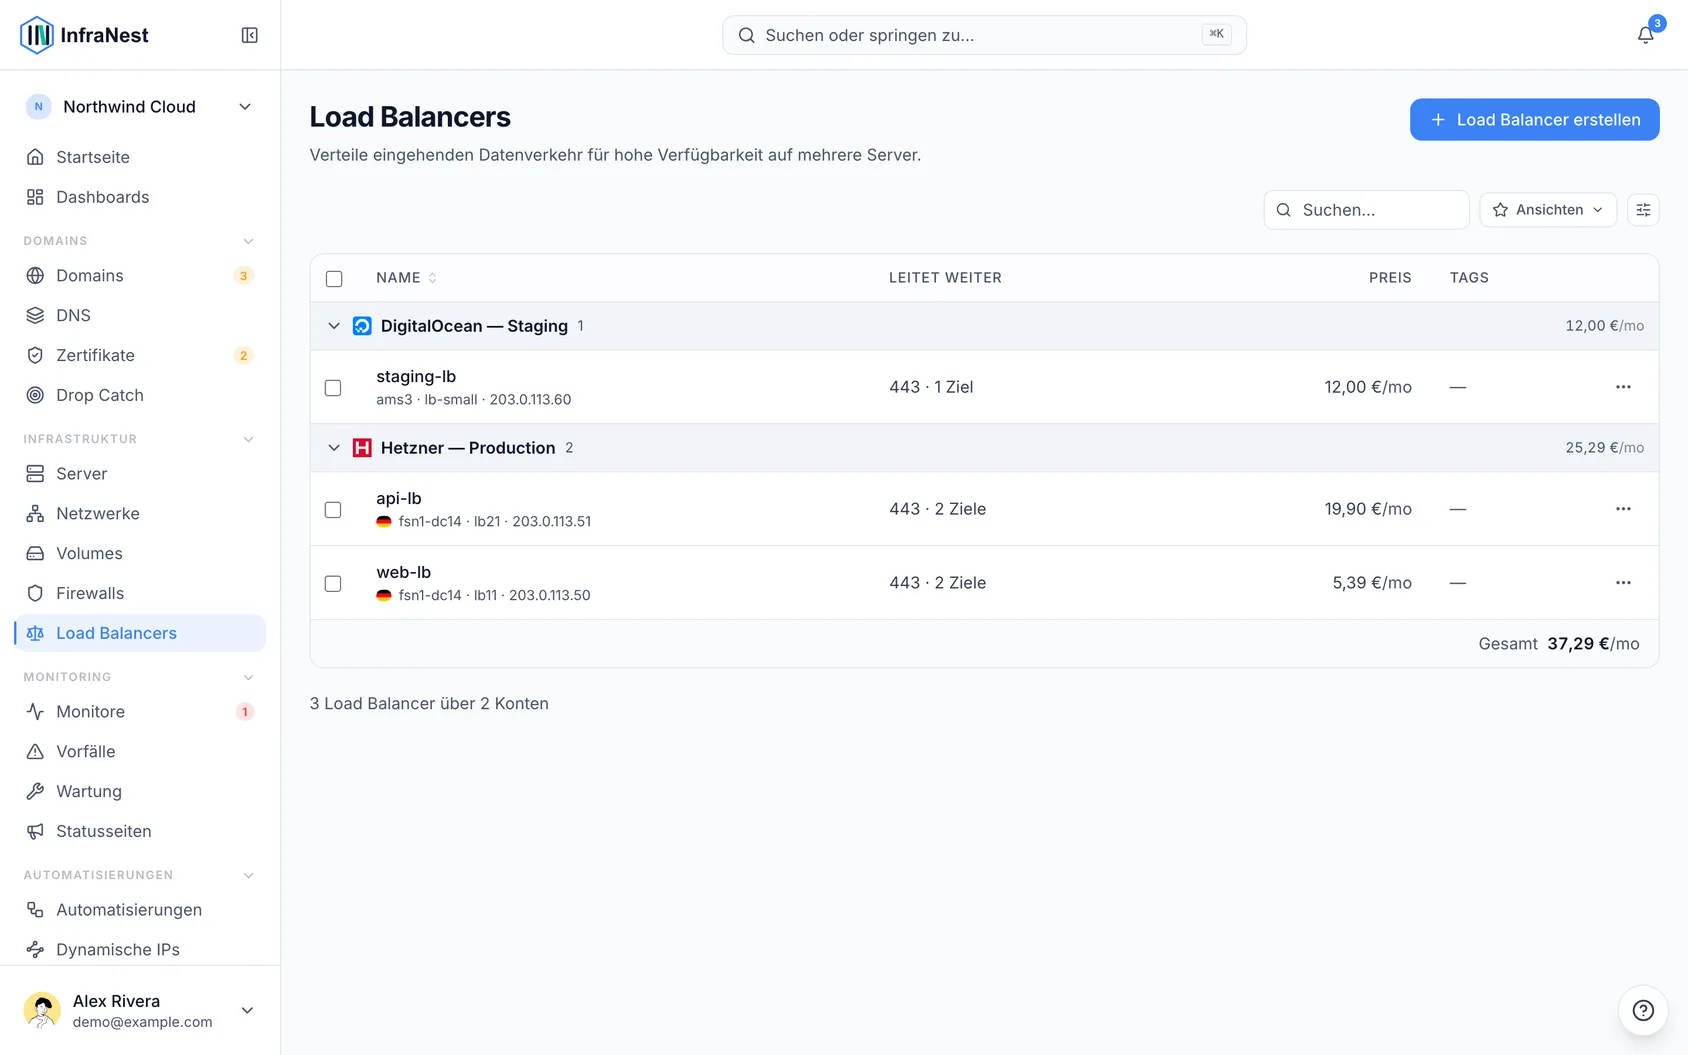Click the Monitore activity icon
1688x1055 pixels.
click(x=35, y=712)
